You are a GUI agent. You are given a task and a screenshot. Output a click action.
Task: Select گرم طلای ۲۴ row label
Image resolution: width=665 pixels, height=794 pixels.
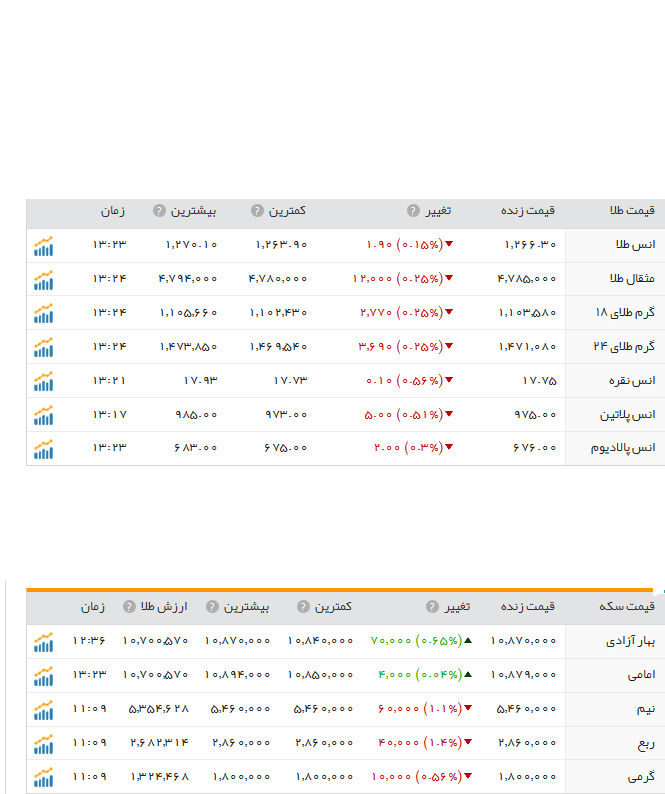(x=624, y=346)
